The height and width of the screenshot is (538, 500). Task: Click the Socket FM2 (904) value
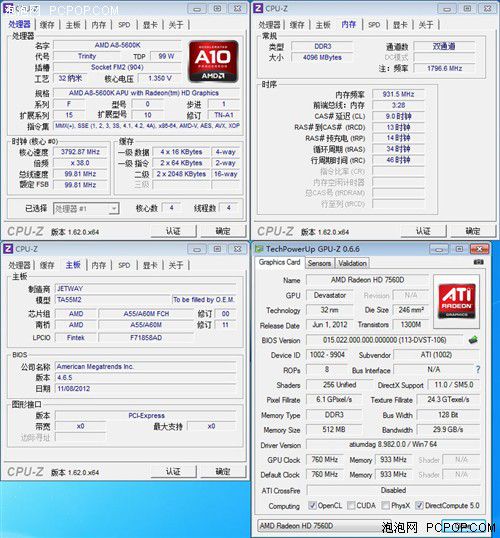click(x=117, y=67)
